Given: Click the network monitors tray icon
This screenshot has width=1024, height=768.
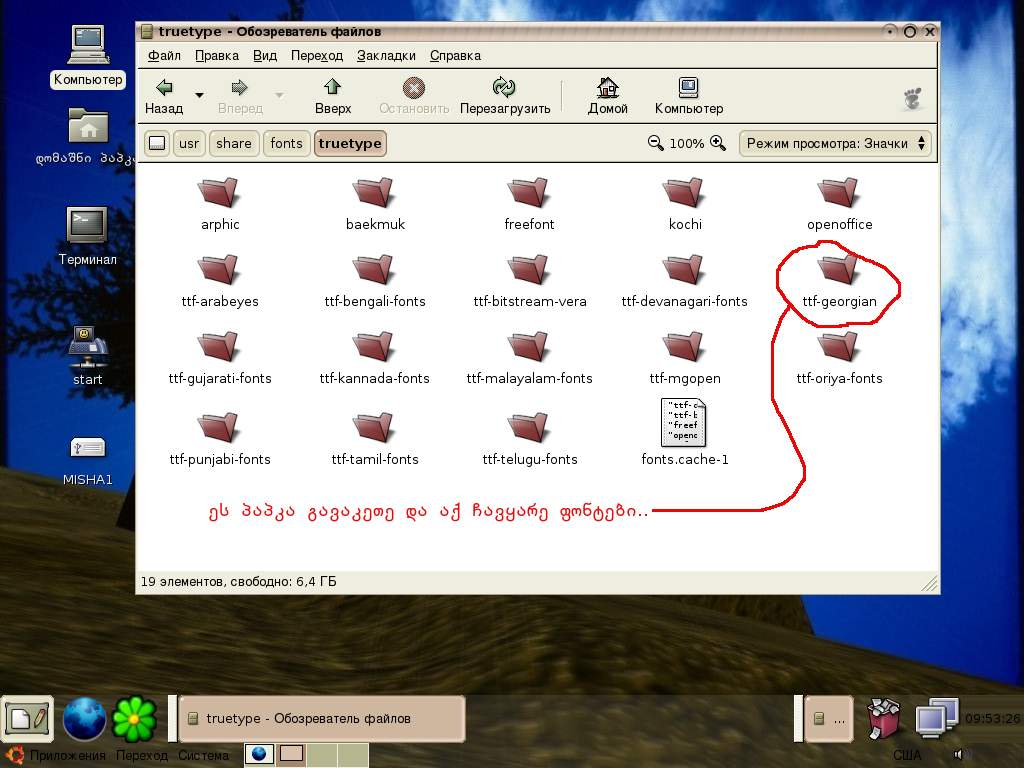Looking at the screenshot, I should point(936,717).
